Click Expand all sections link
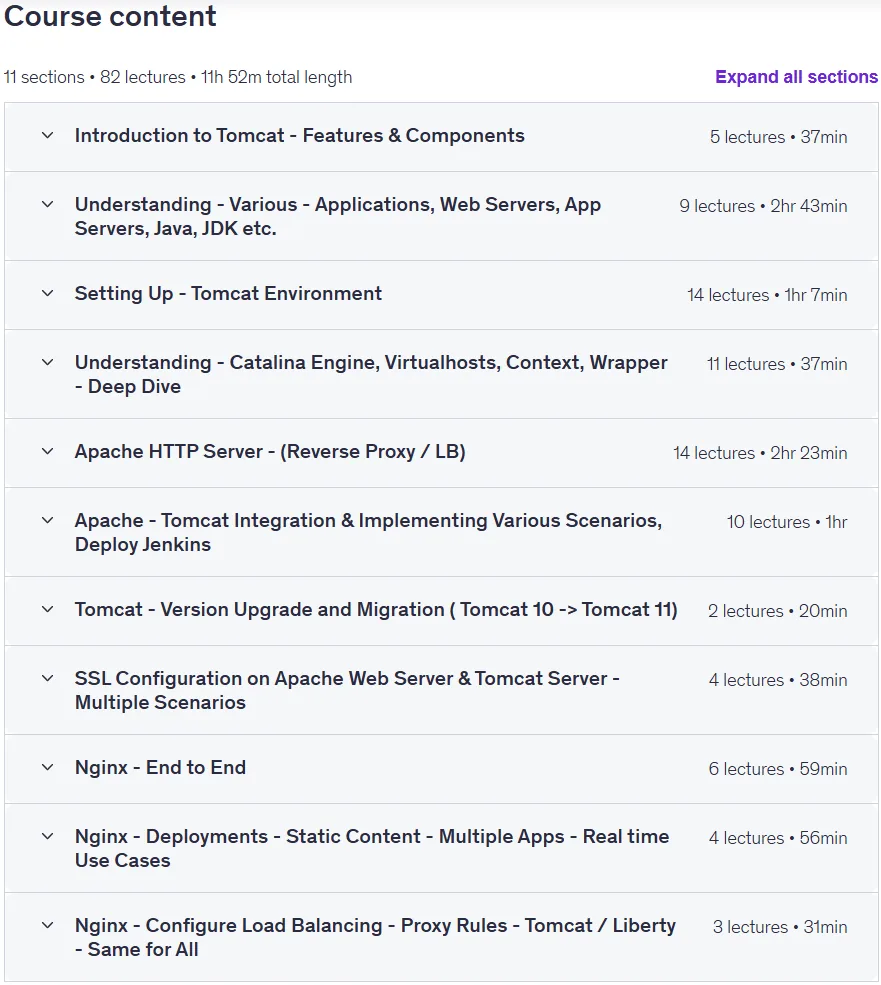The height and width of the screenshot is (985, 881). 796,77
